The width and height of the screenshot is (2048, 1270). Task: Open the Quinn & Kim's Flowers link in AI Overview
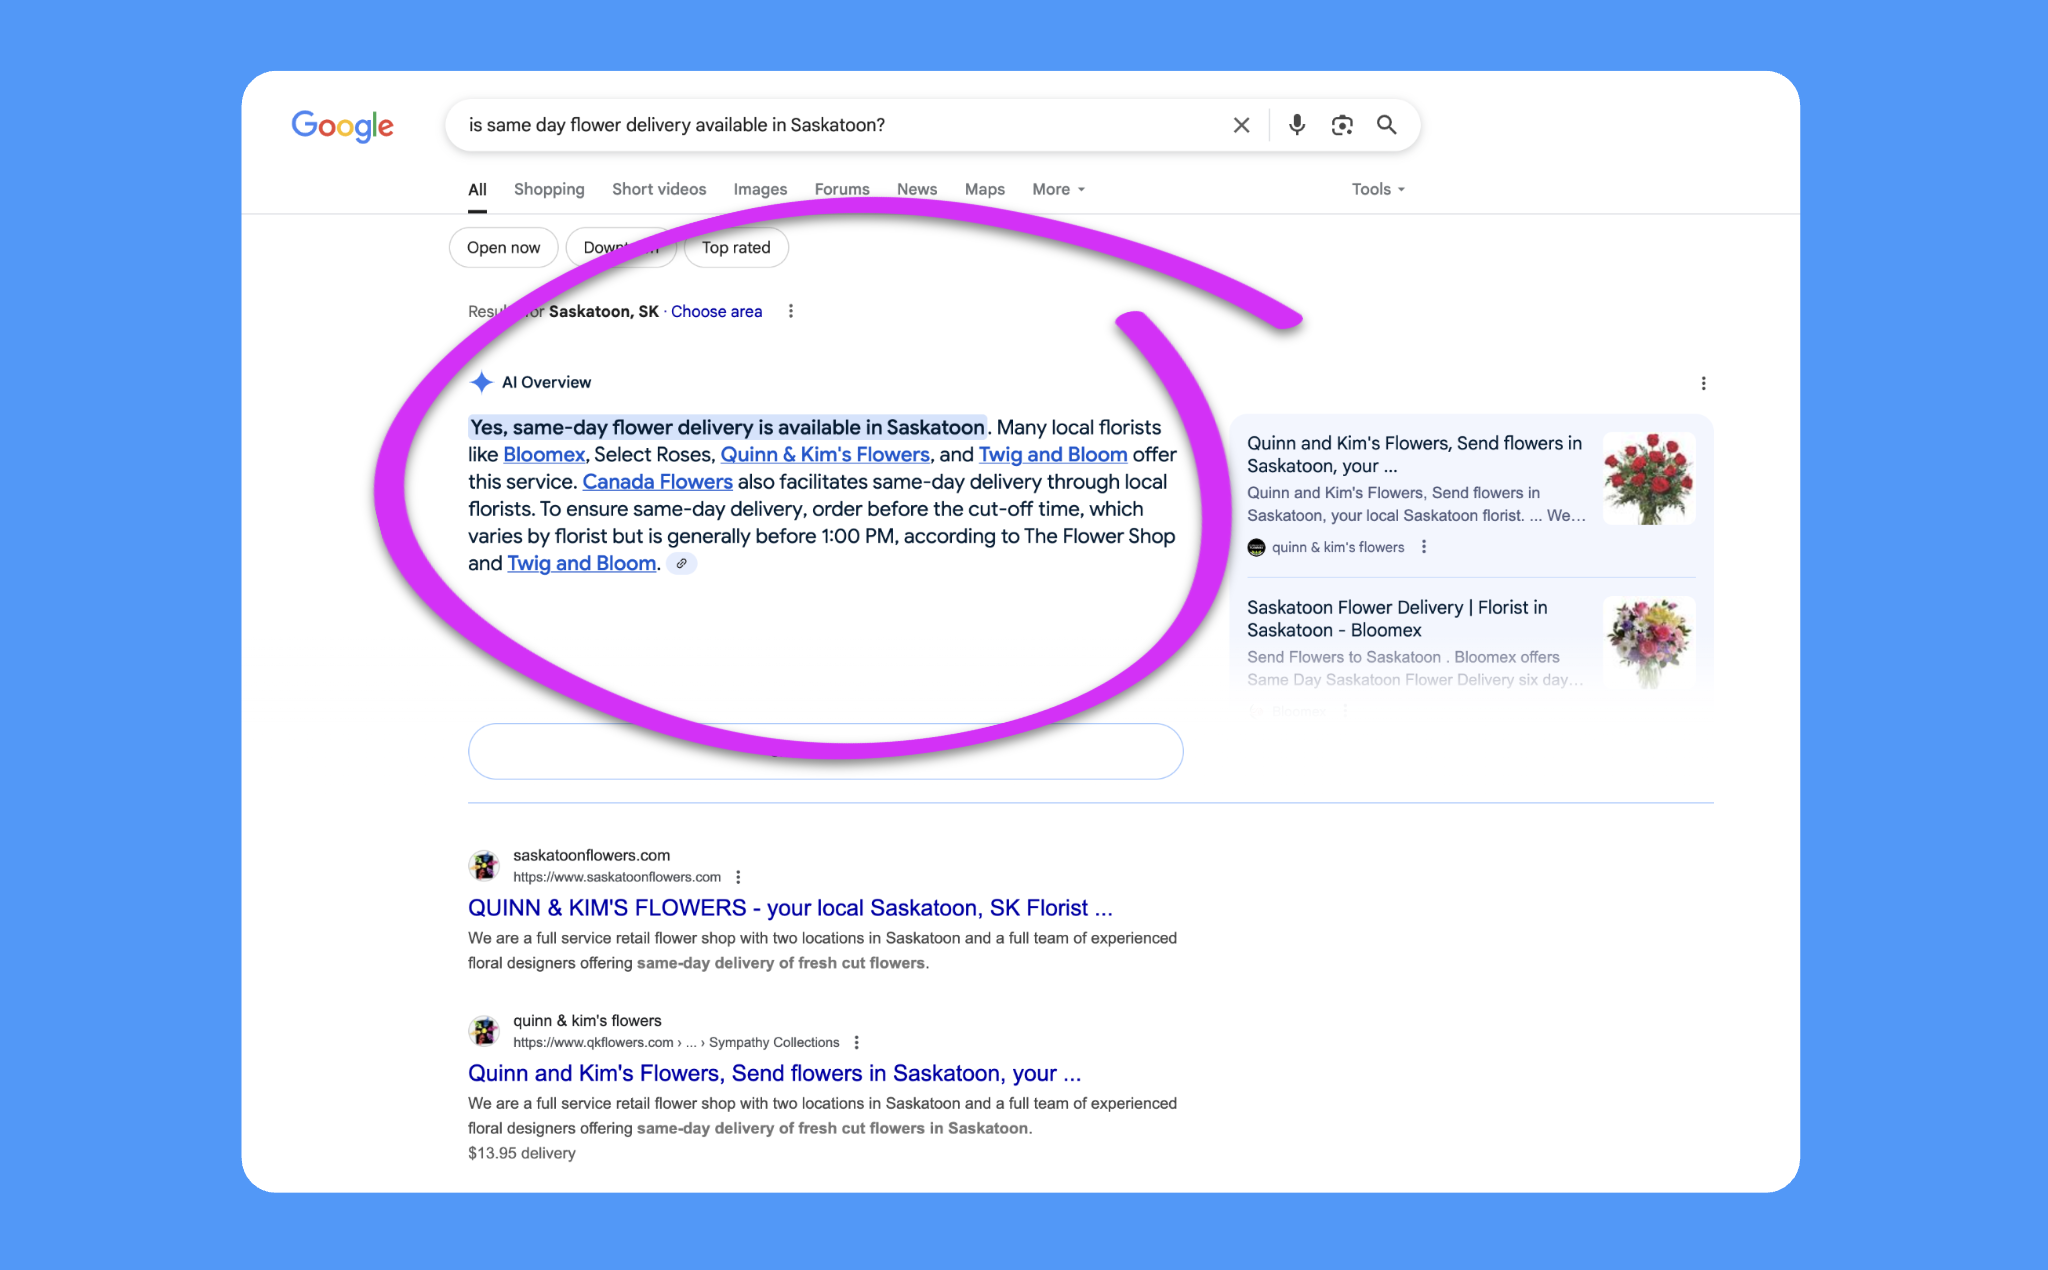point(825,455)
